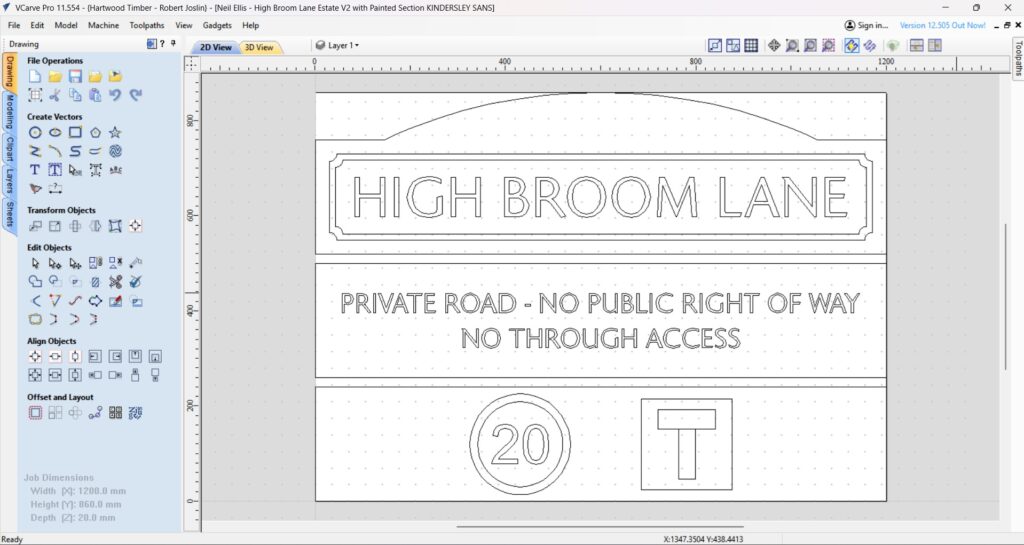Viewport: 1024px width, 545px height.
Task: Open the Toolpaths menu
Action: tap(147, 25)
